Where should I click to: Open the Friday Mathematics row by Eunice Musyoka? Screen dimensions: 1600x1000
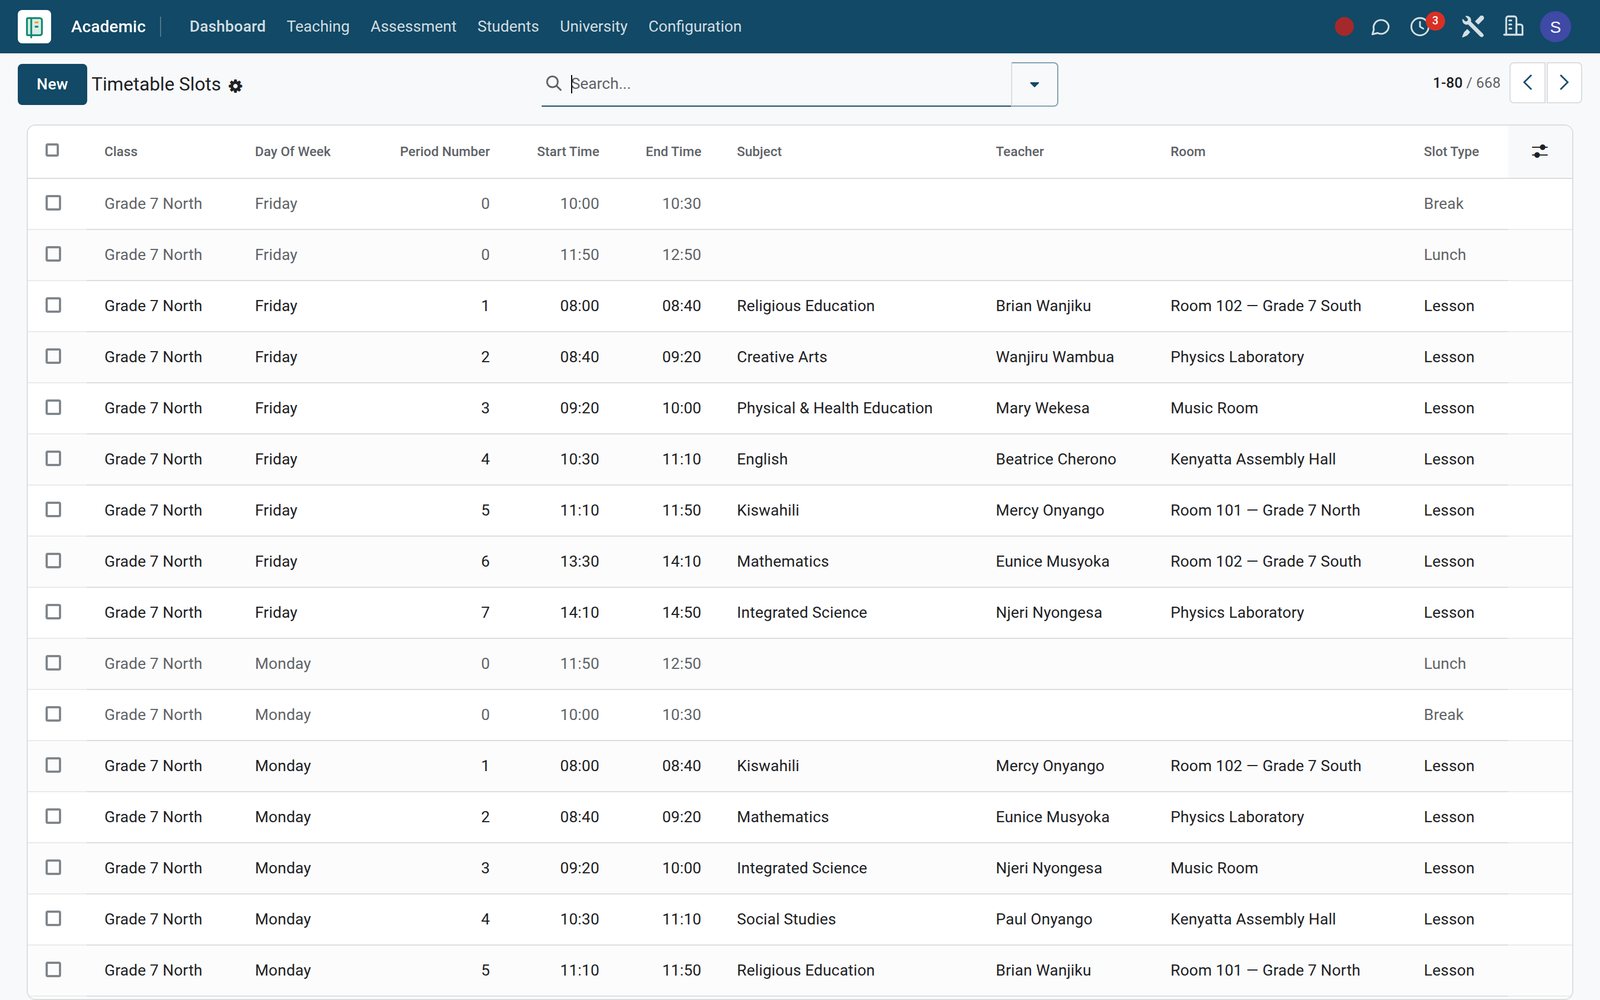click(x=799, y=561)
